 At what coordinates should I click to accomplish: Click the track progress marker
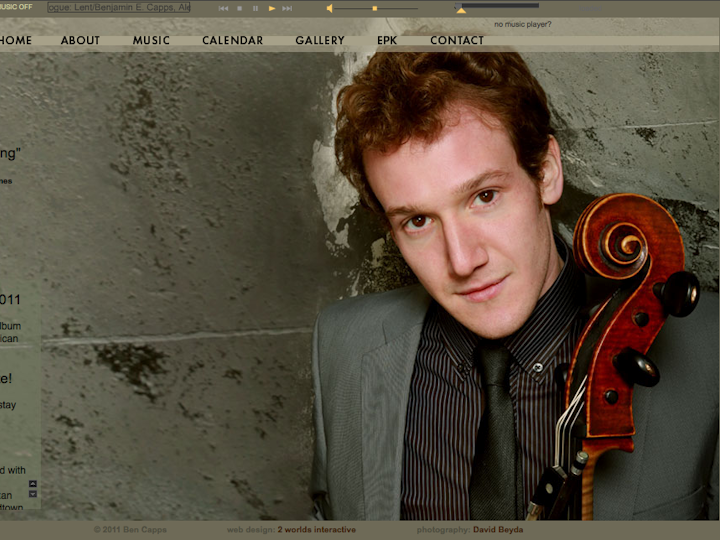pyautogui.click(x=460, y=10)
